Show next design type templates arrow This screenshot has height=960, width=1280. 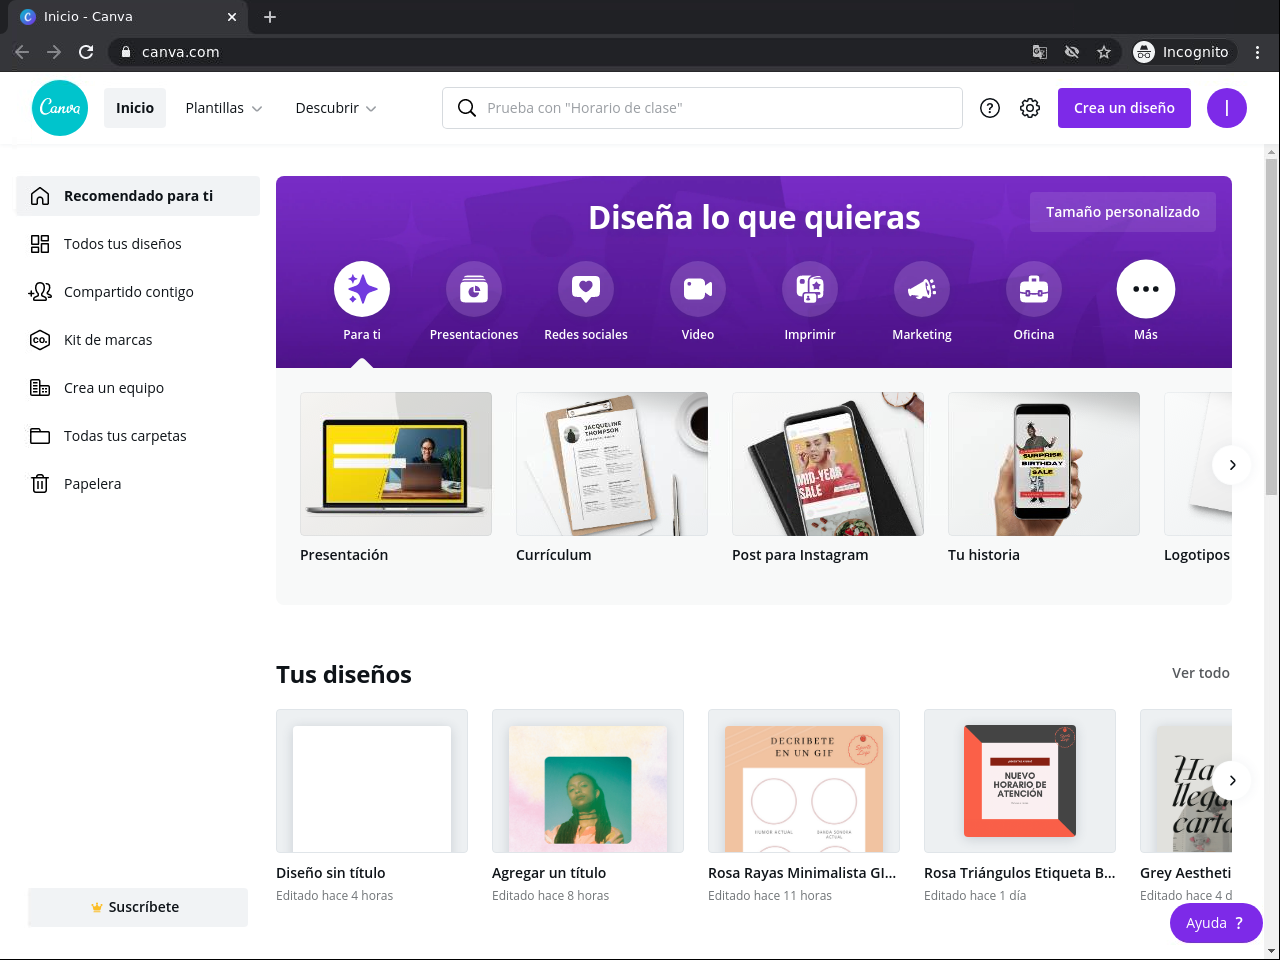[x=1232, y=465]
